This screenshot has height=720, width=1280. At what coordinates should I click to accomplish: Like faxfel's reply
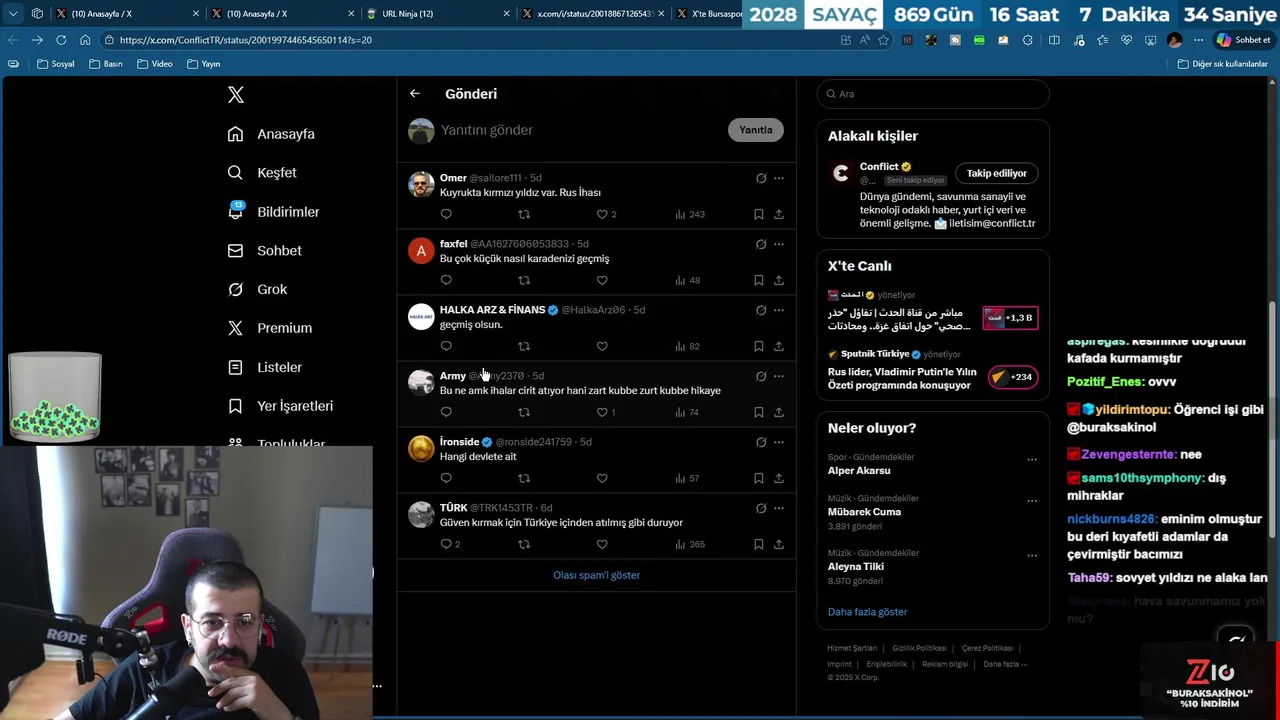(602, 280)
